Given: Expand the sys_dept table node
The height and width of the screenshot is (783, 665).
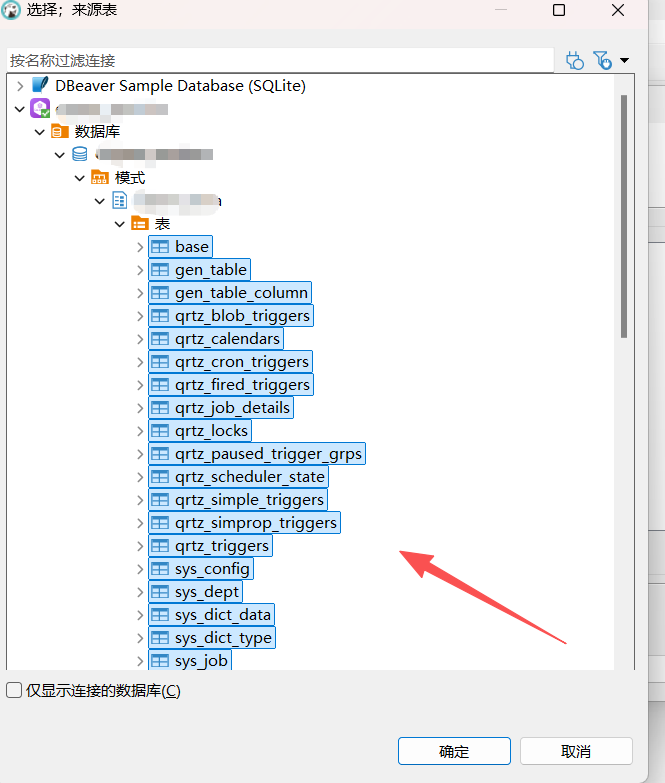Looking at the screenshot, I should click(140, 591).
